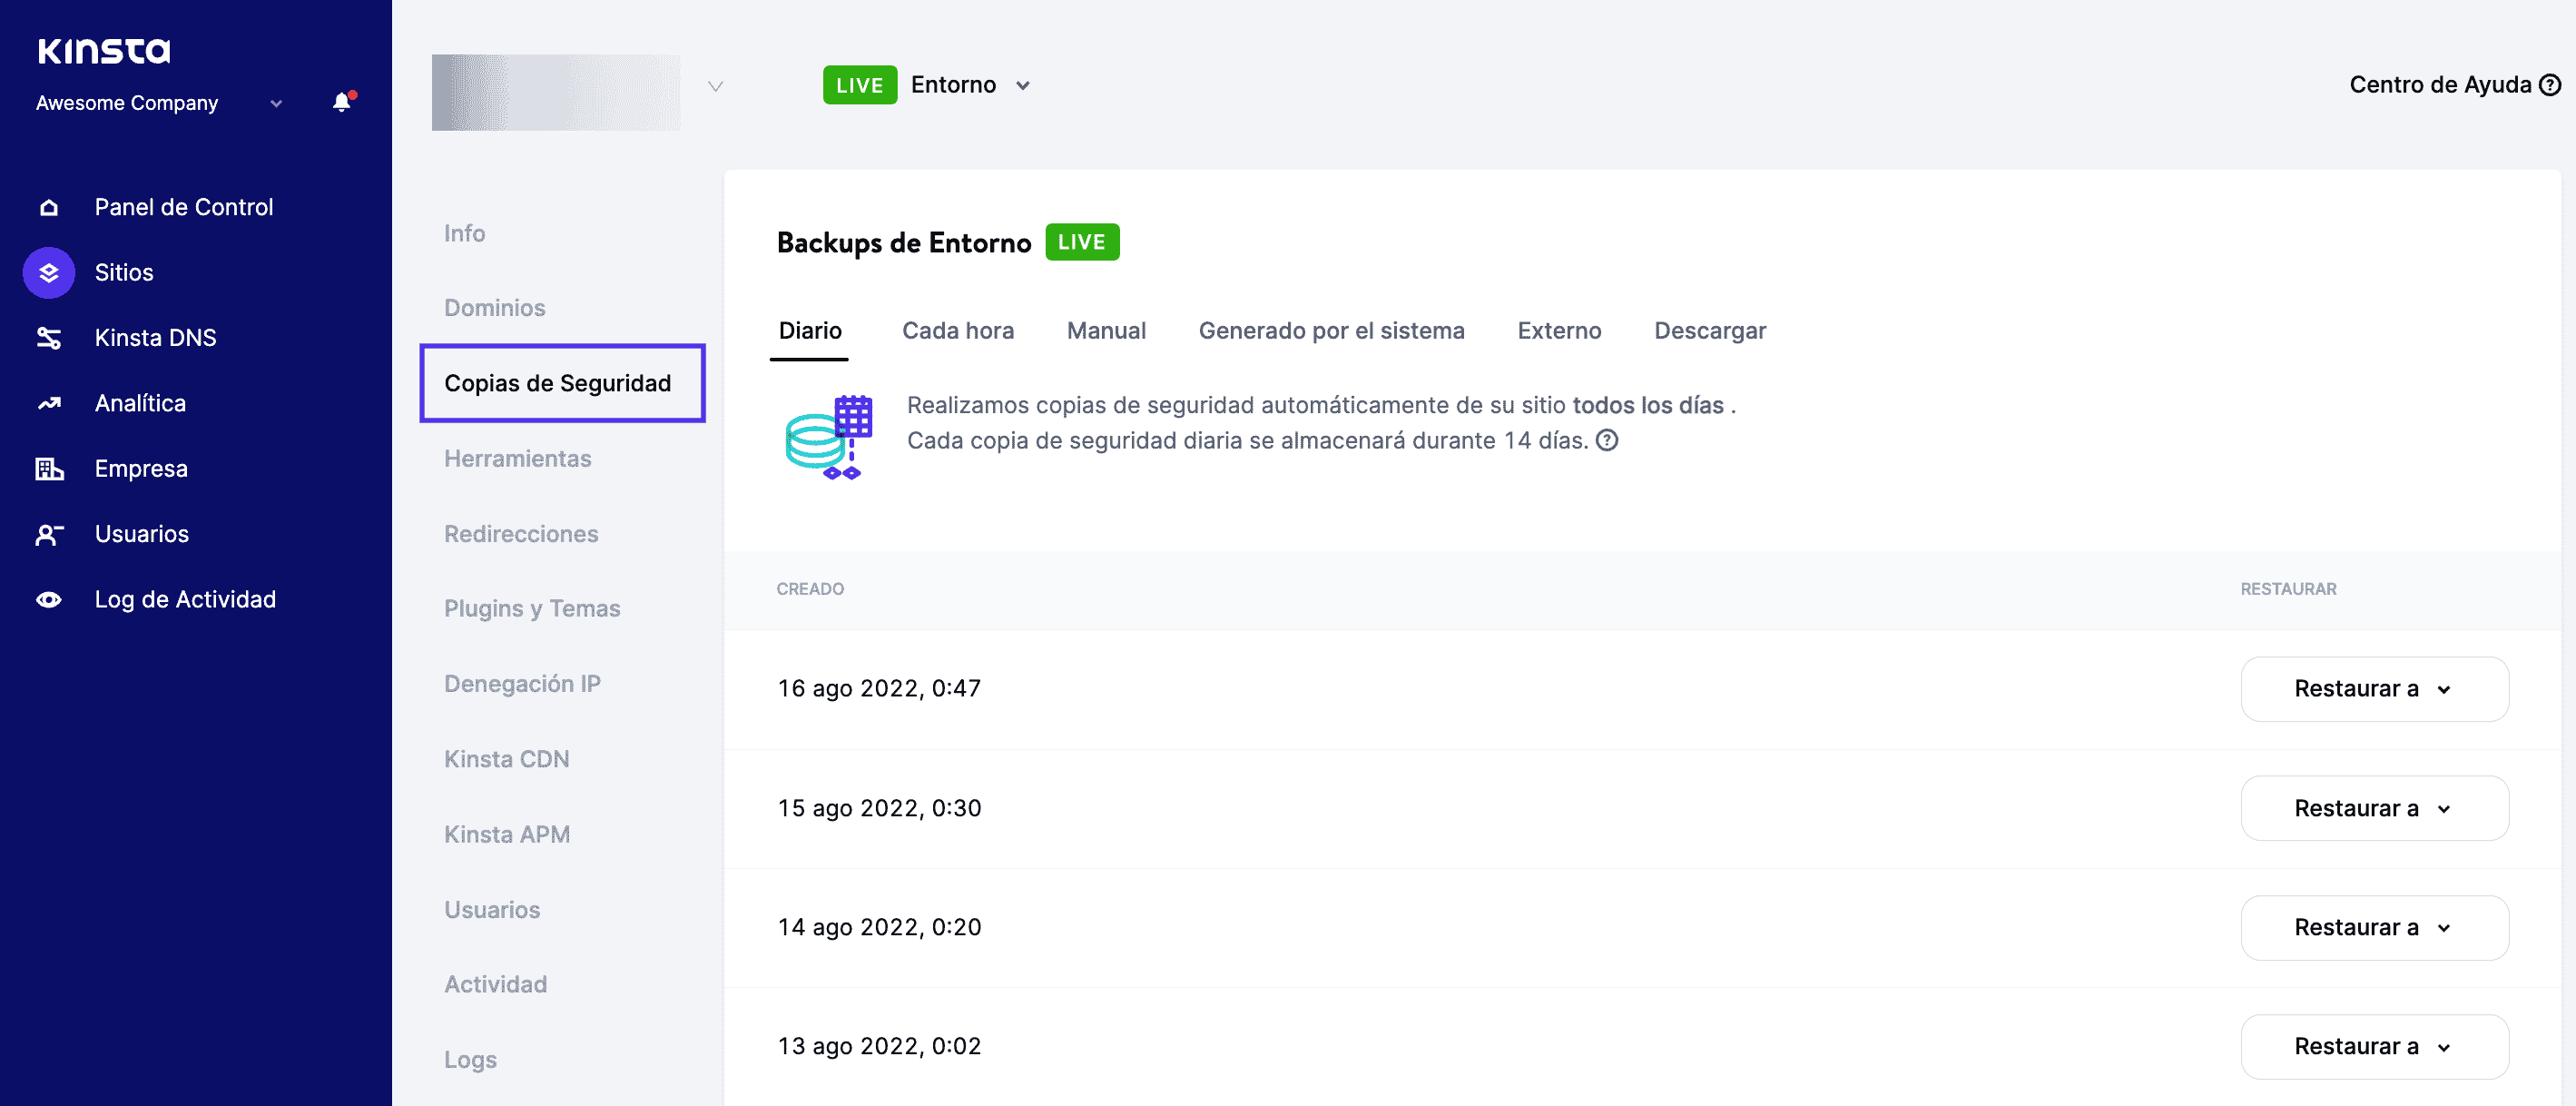2576x1106 pixels.
Task: Open the Kinsta DNS sidebar icon
Action: click(x=49, y=338)
